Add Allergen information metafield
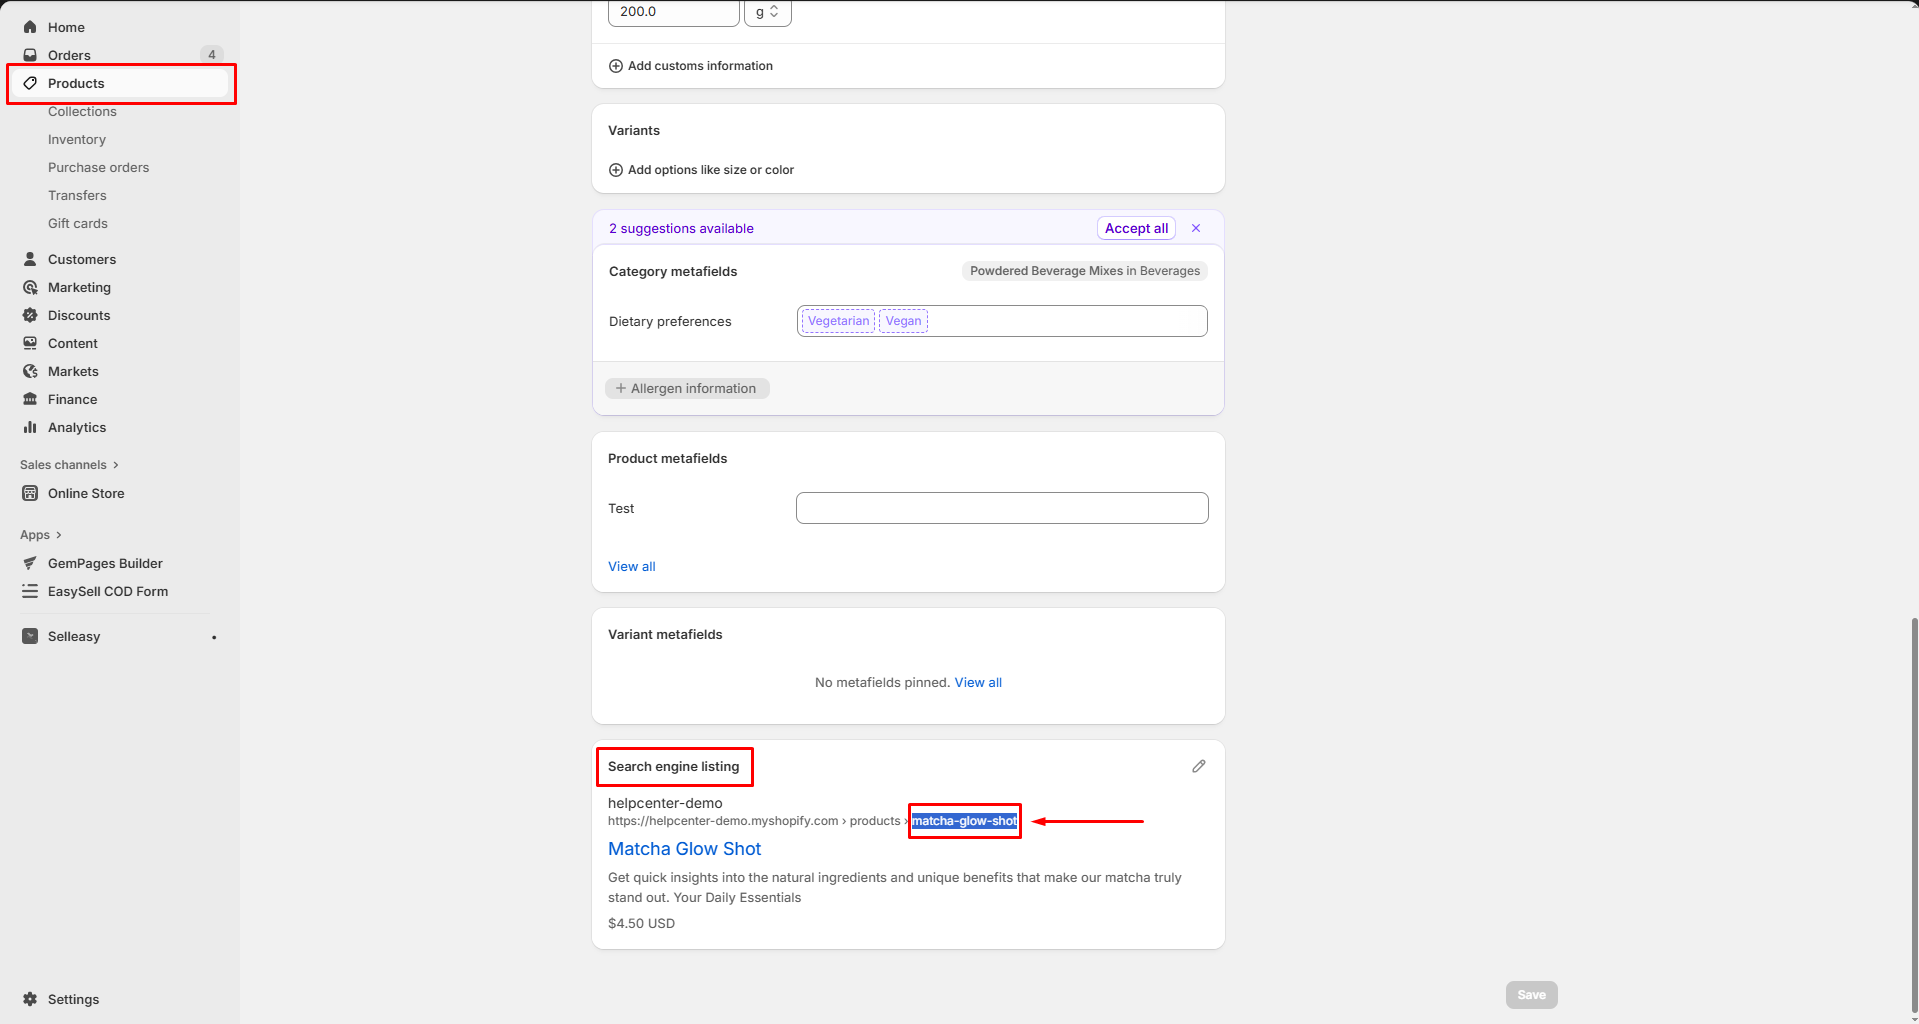The width and height of the screenshot is (1919, 1024). [687, 388]
